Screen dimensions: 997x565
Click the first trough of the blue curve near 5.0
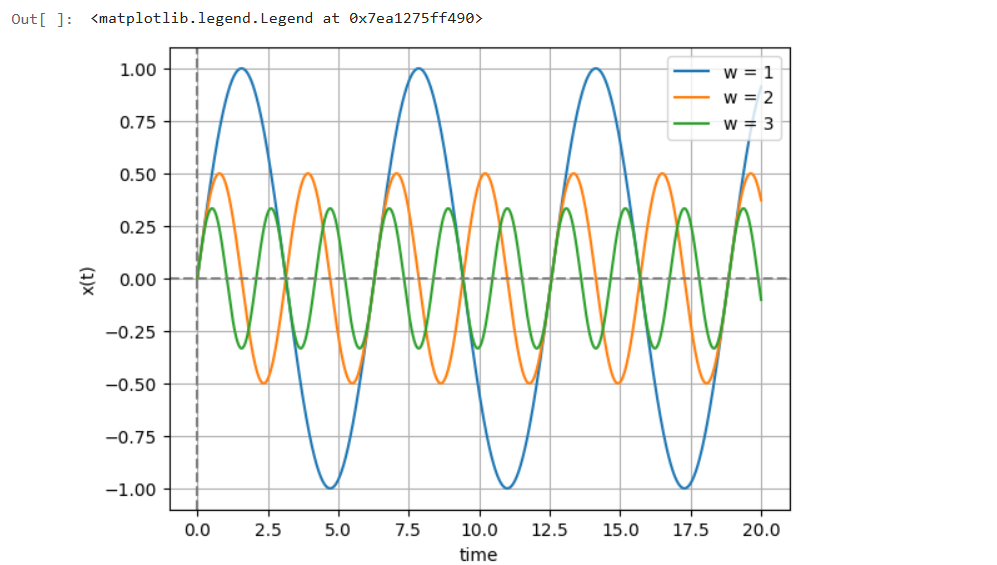(x=330, y=488)
